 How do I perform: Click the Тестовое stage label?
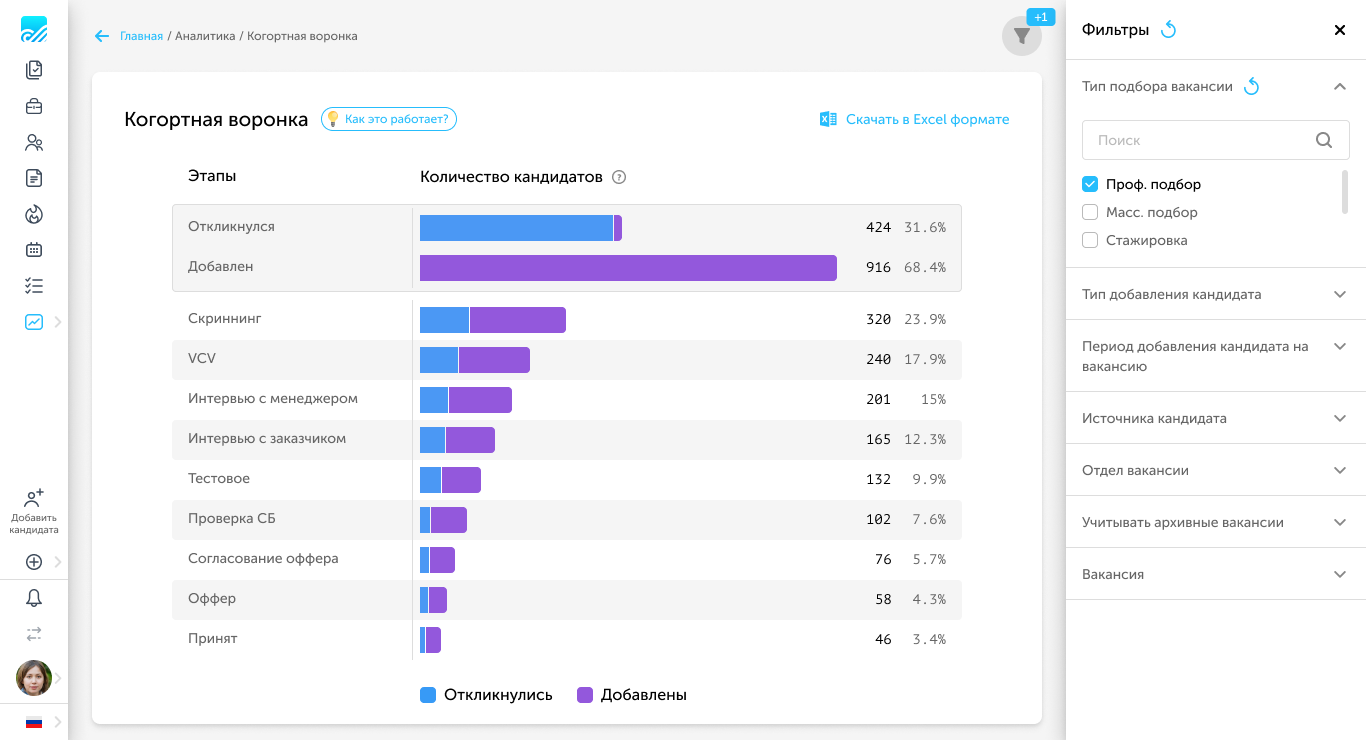219,478
